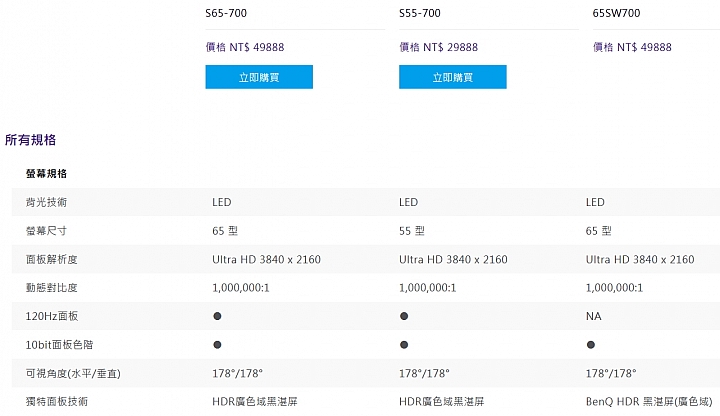Viewport: 720px width, 416px height.
Task: Click 立即購買 button under S55-700
Action: click(x=453, y=77)
